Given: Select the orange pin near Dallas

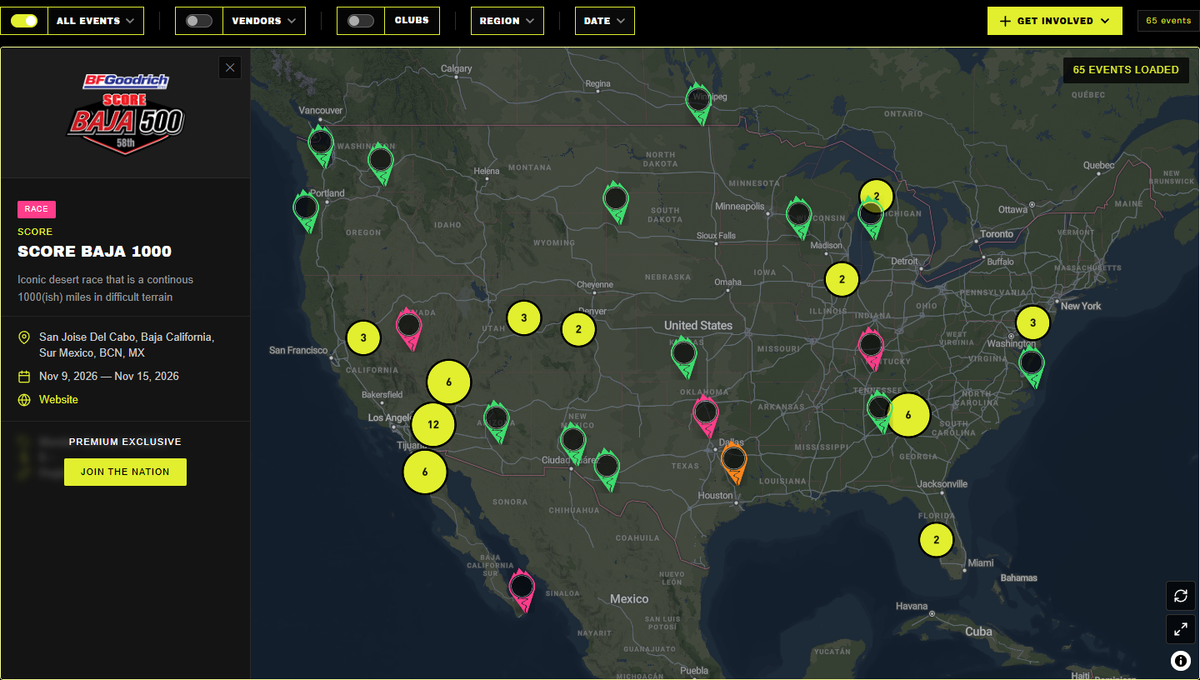Looking at the screenshot, I should click(734, 463).
